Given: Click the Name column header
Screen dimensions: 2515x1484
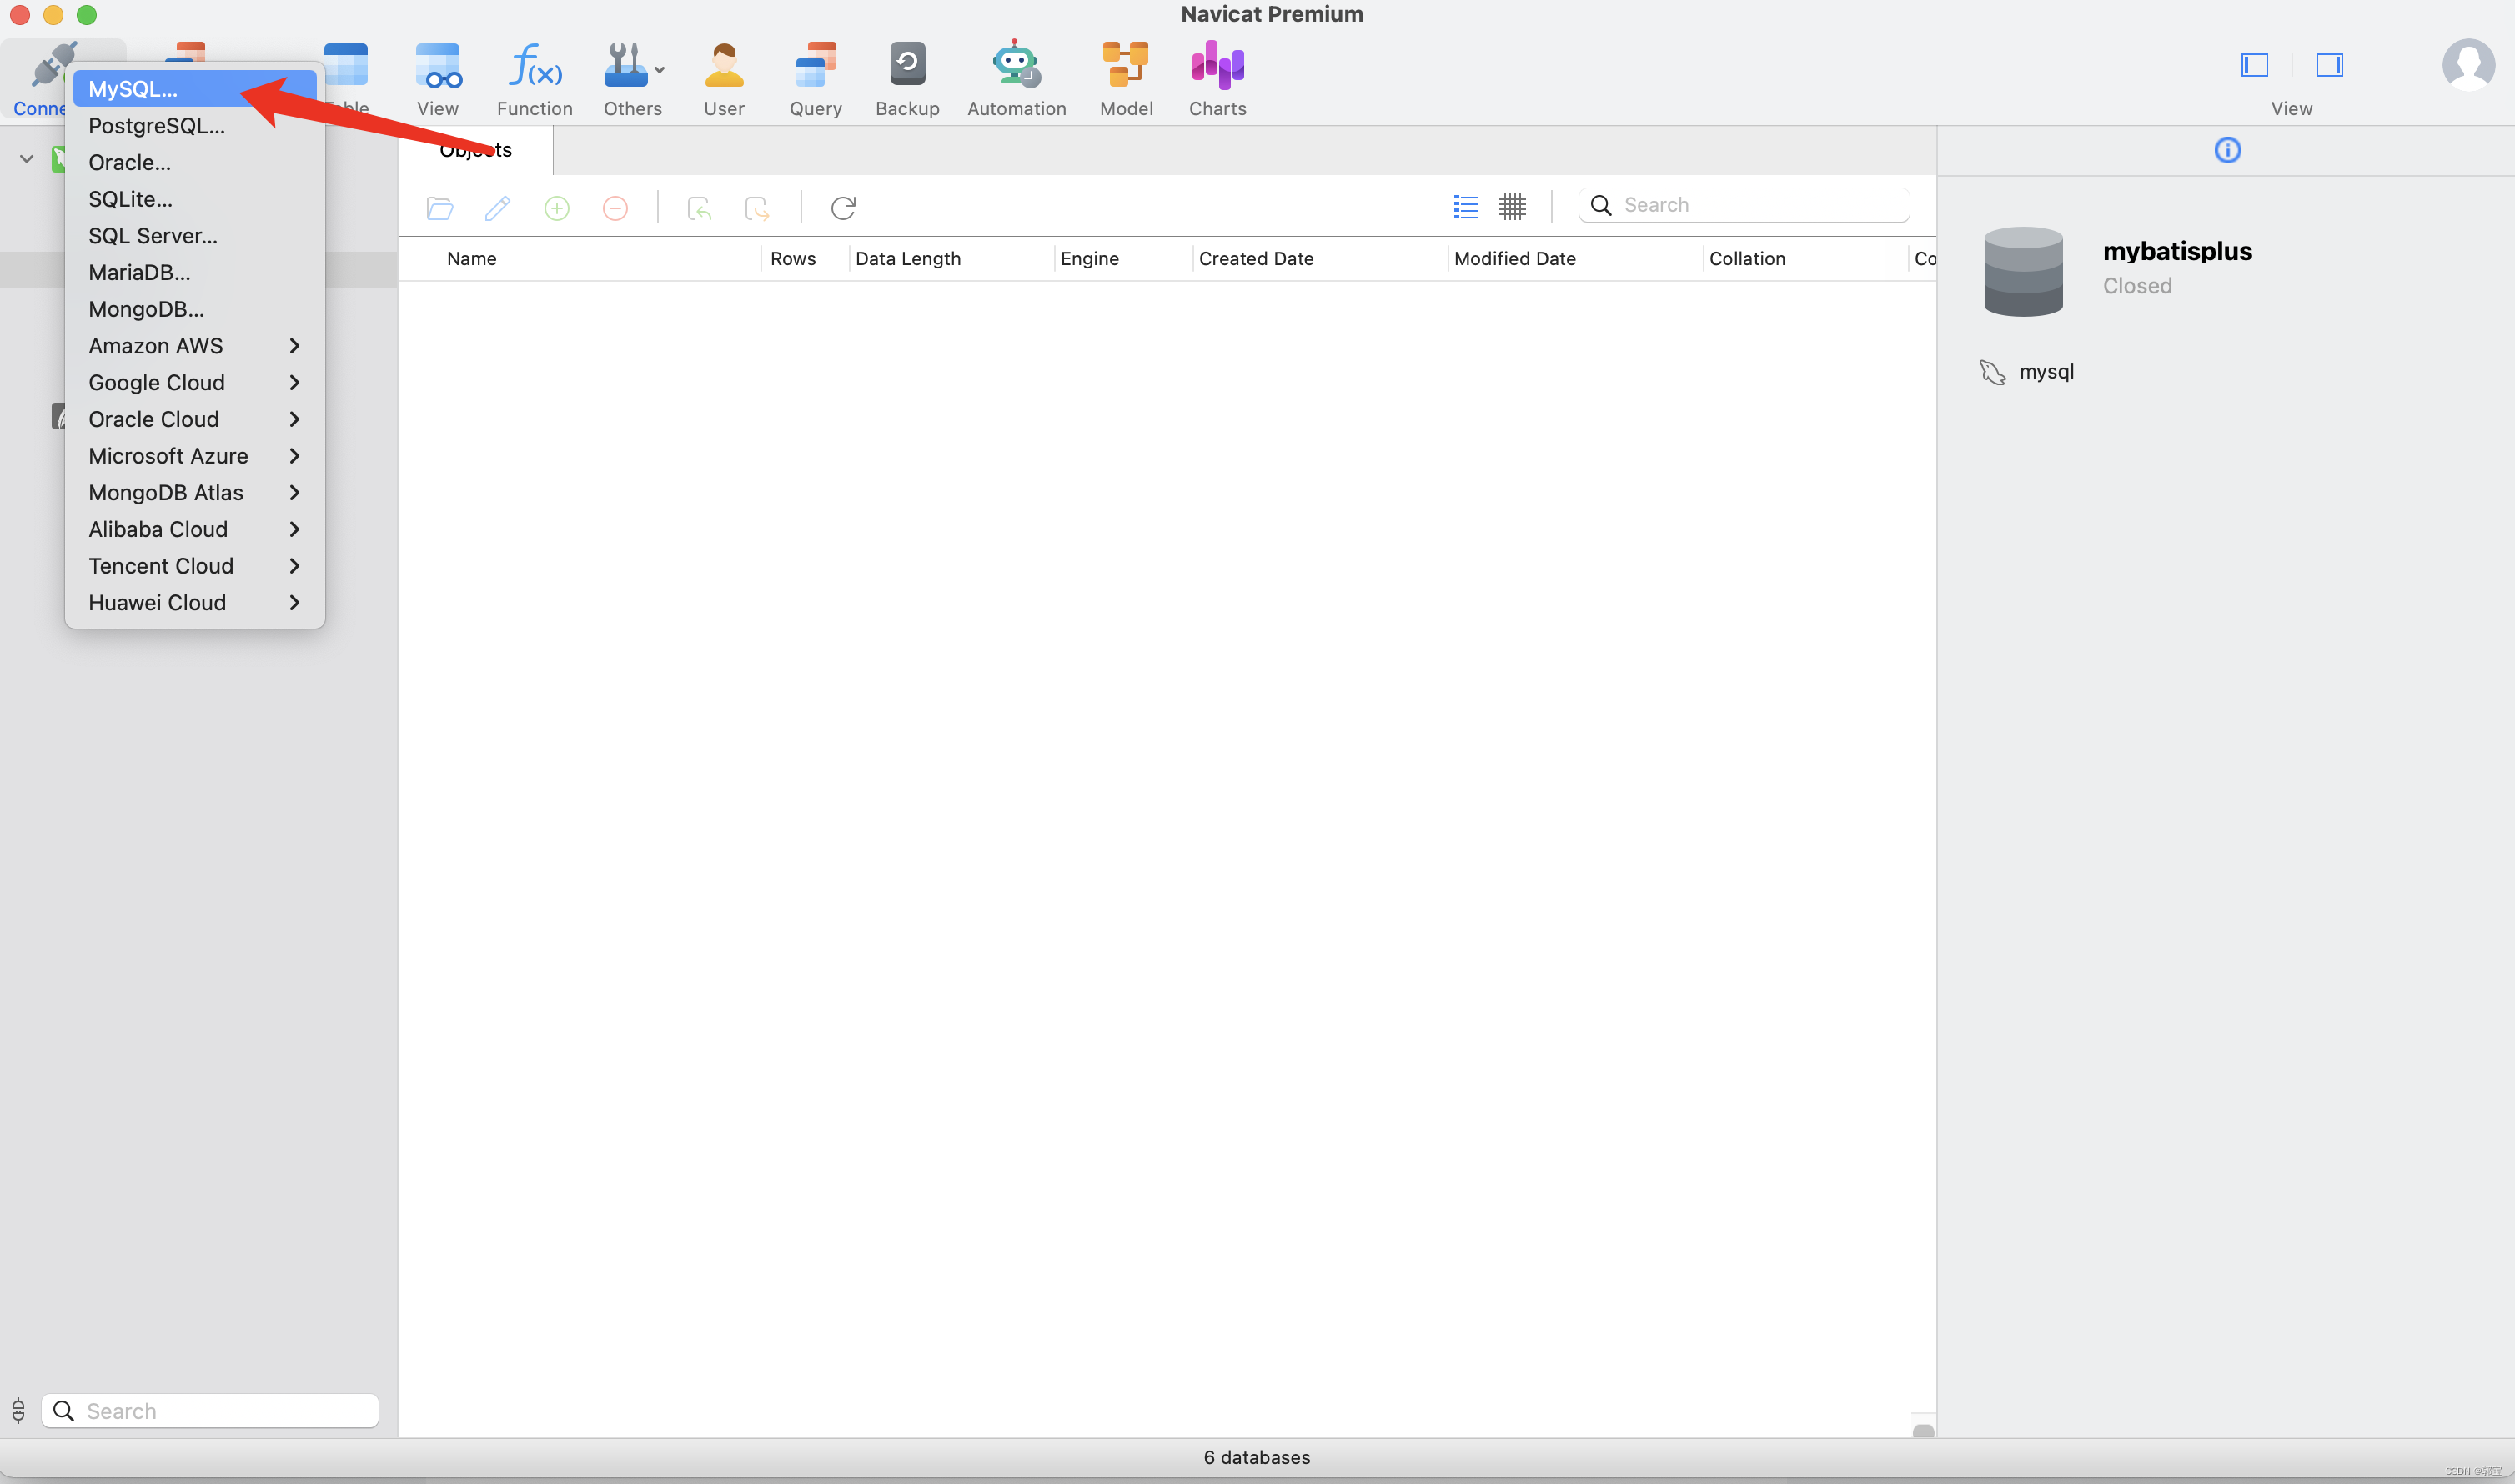Looking at the screenshot, I should 472,259.
